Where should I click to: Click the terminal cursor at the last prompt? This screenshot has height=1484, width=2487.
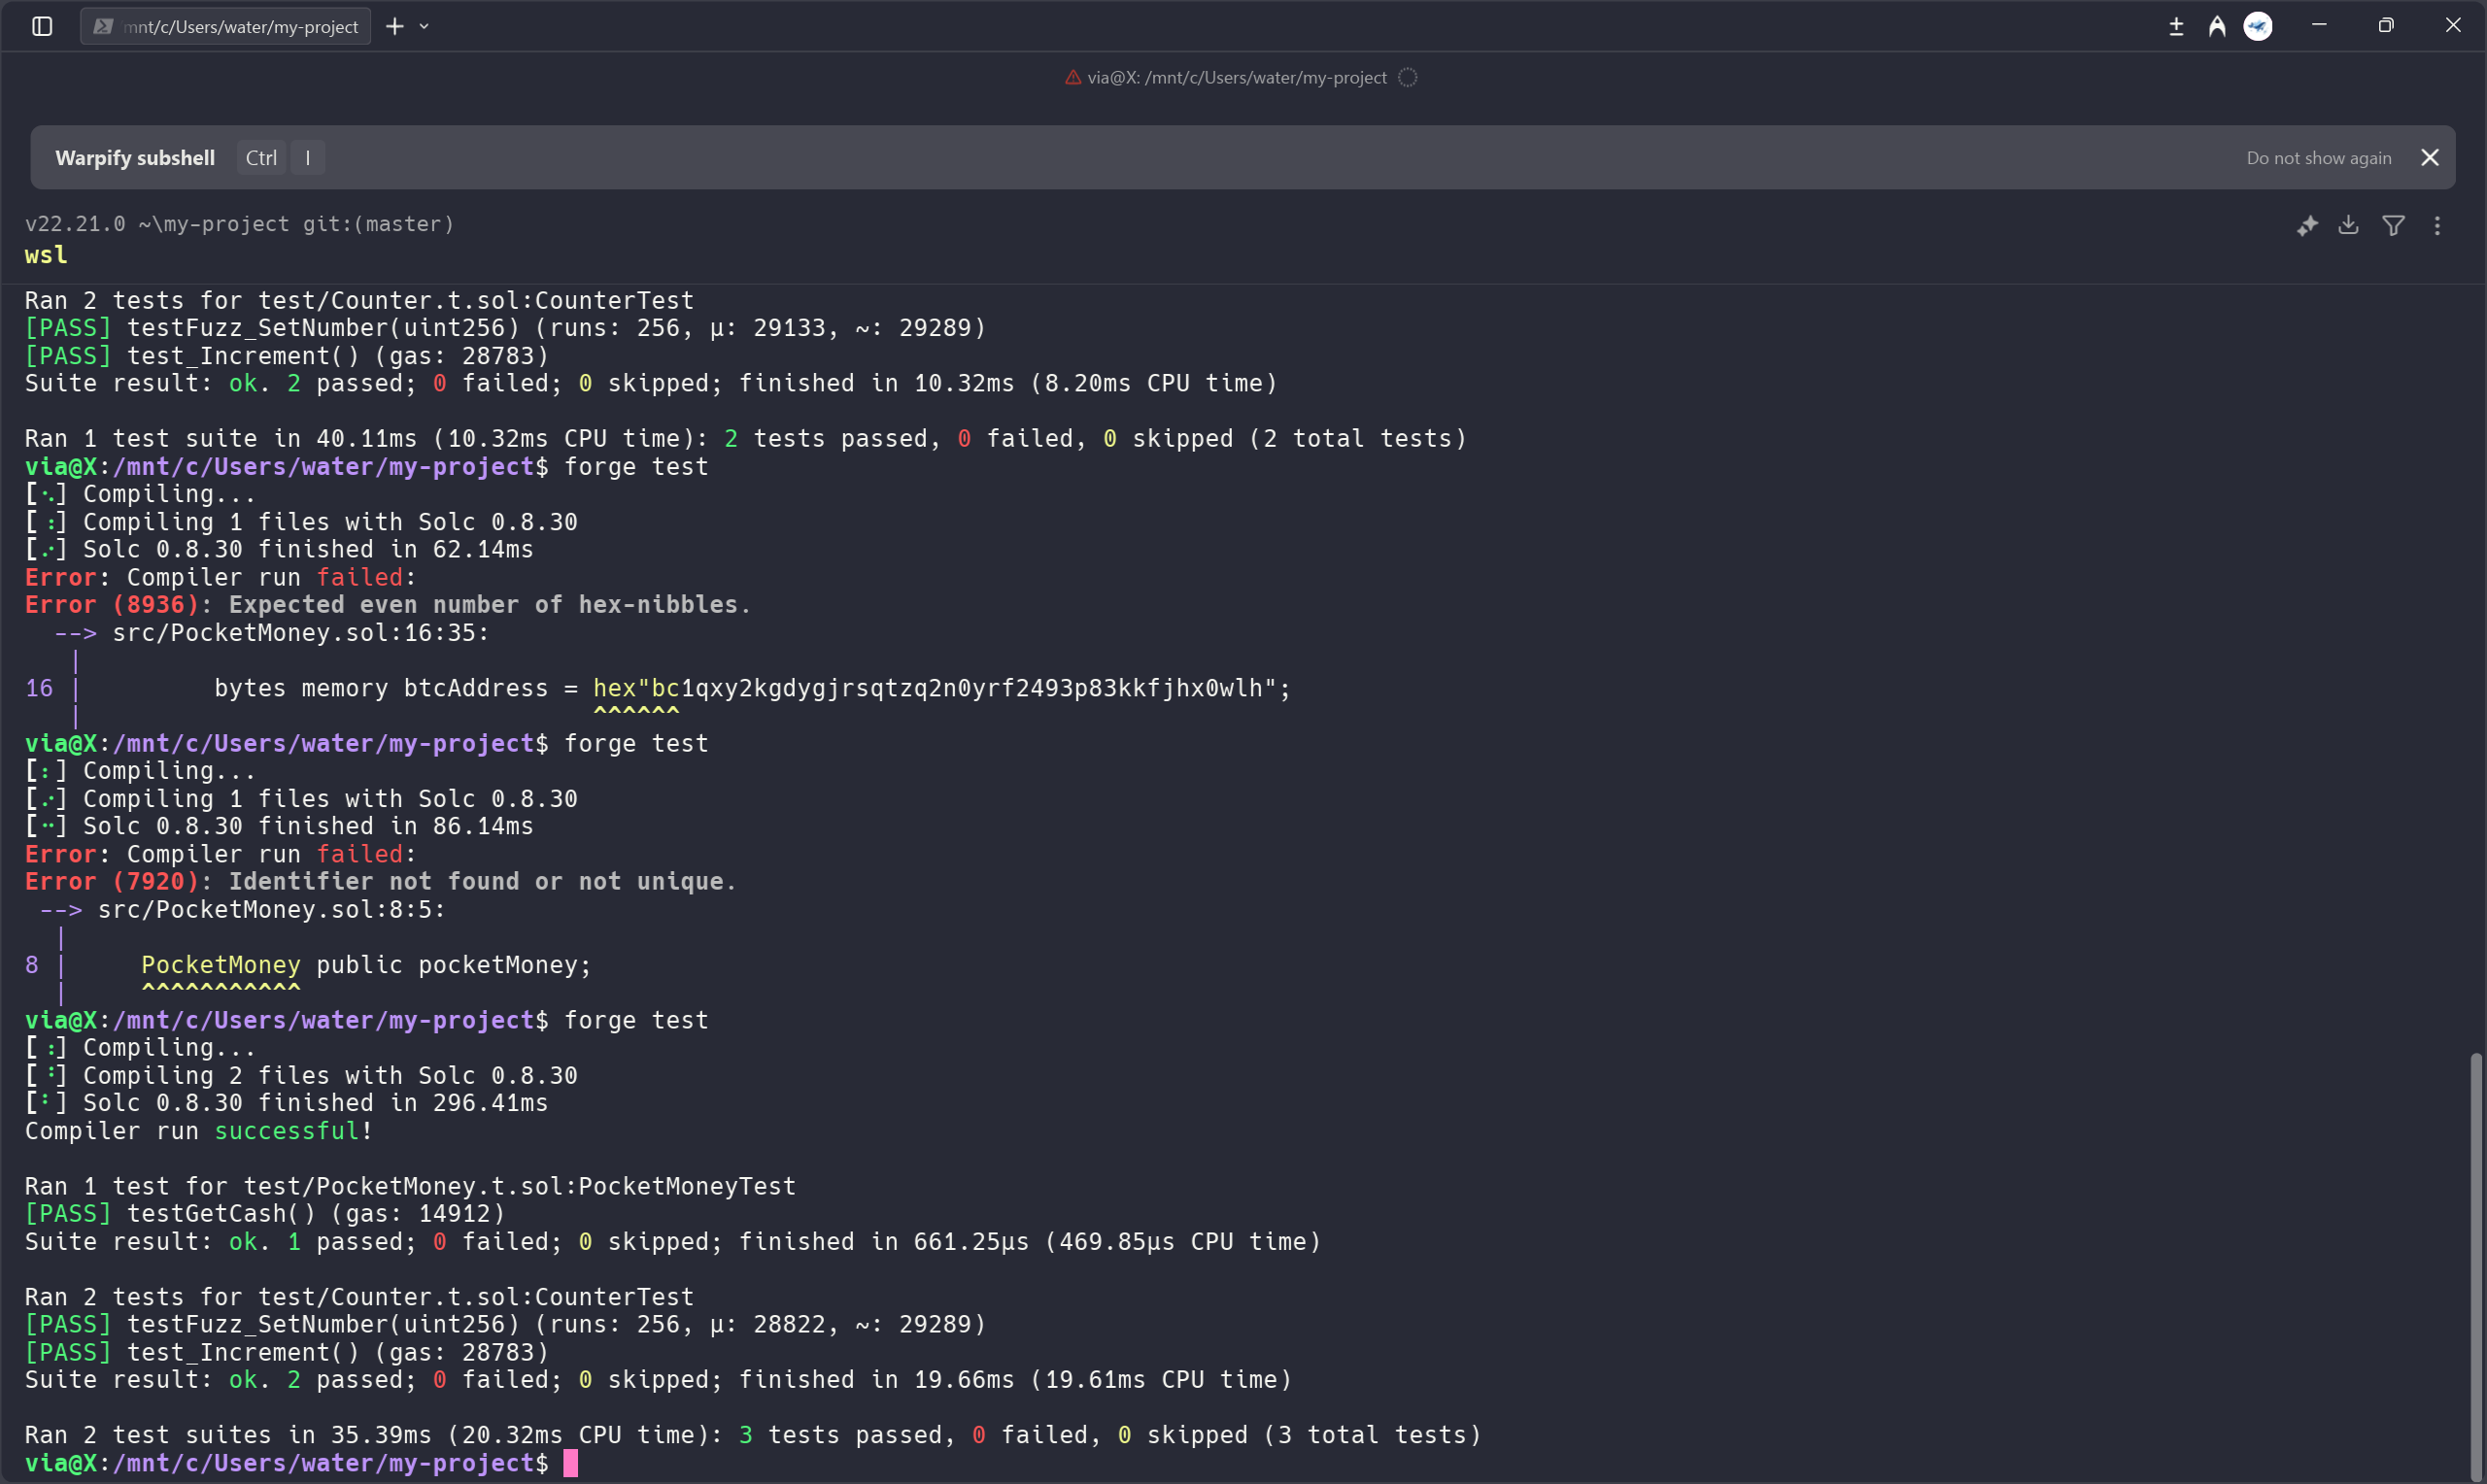(570, 1463)
